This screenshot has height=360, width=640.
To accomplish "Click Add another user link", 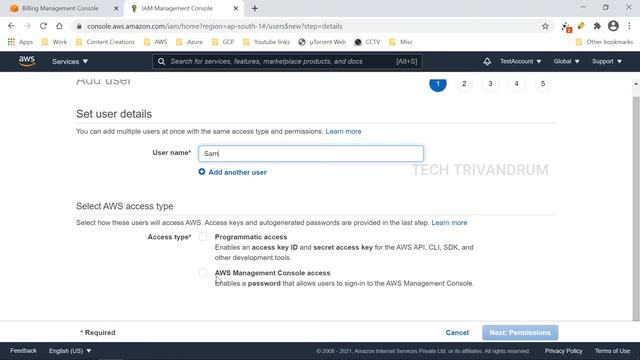I will [x=237, y=172].
